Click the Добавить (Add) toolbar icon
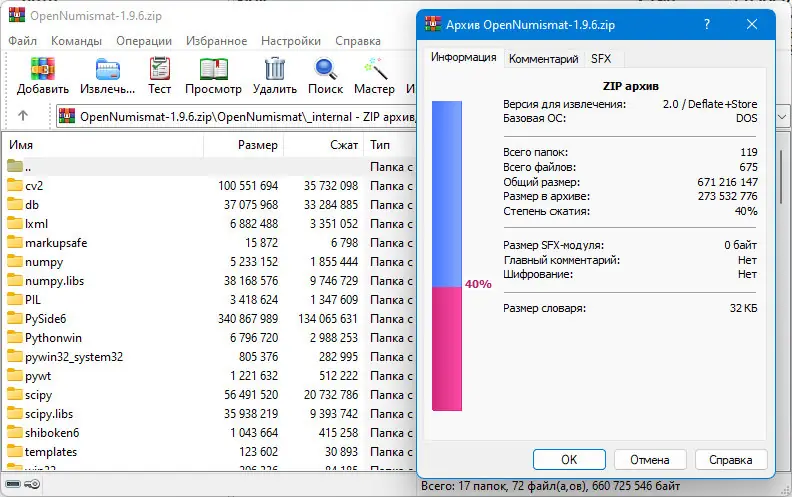792x497 pixels. (x=42, y=69)
